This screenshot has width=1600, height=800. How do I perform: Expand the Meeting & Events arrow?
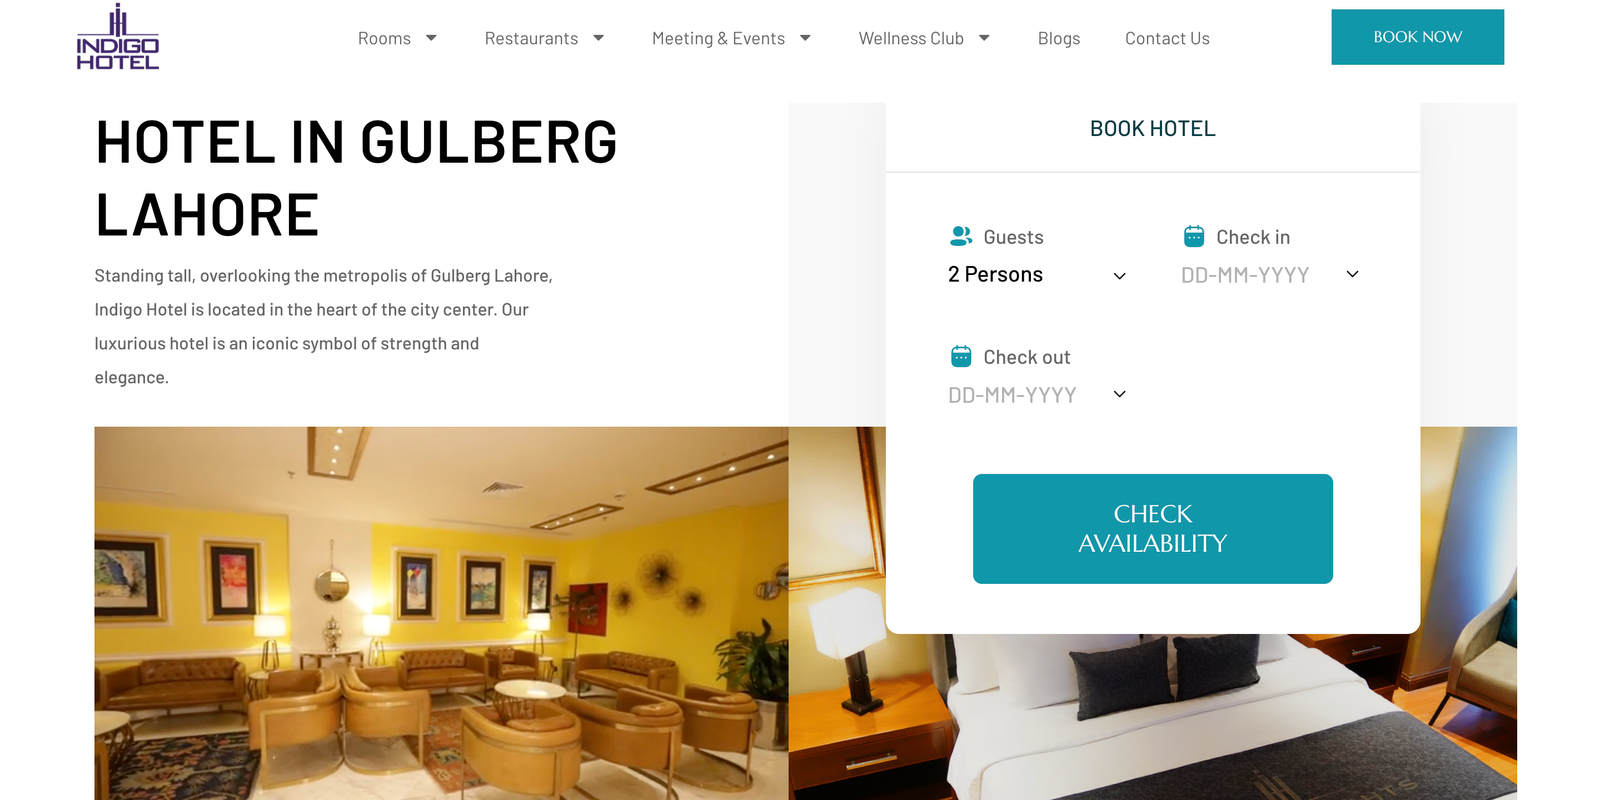click(x=805, y=38)
